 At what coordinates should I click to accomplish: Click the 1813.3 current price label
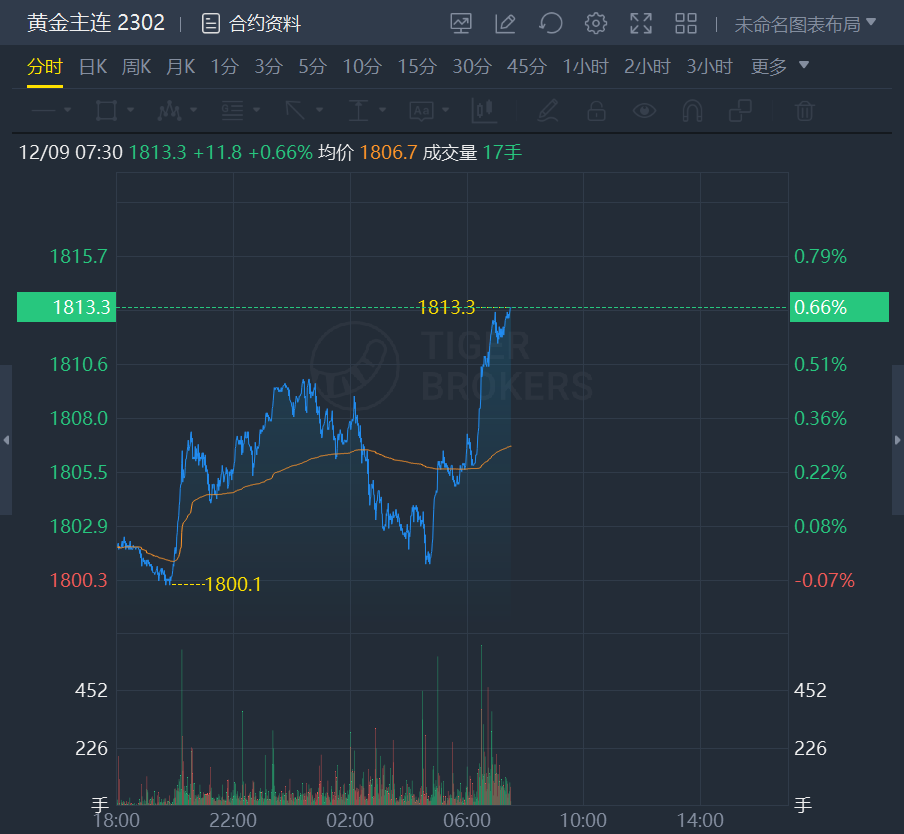pos(66,307)
